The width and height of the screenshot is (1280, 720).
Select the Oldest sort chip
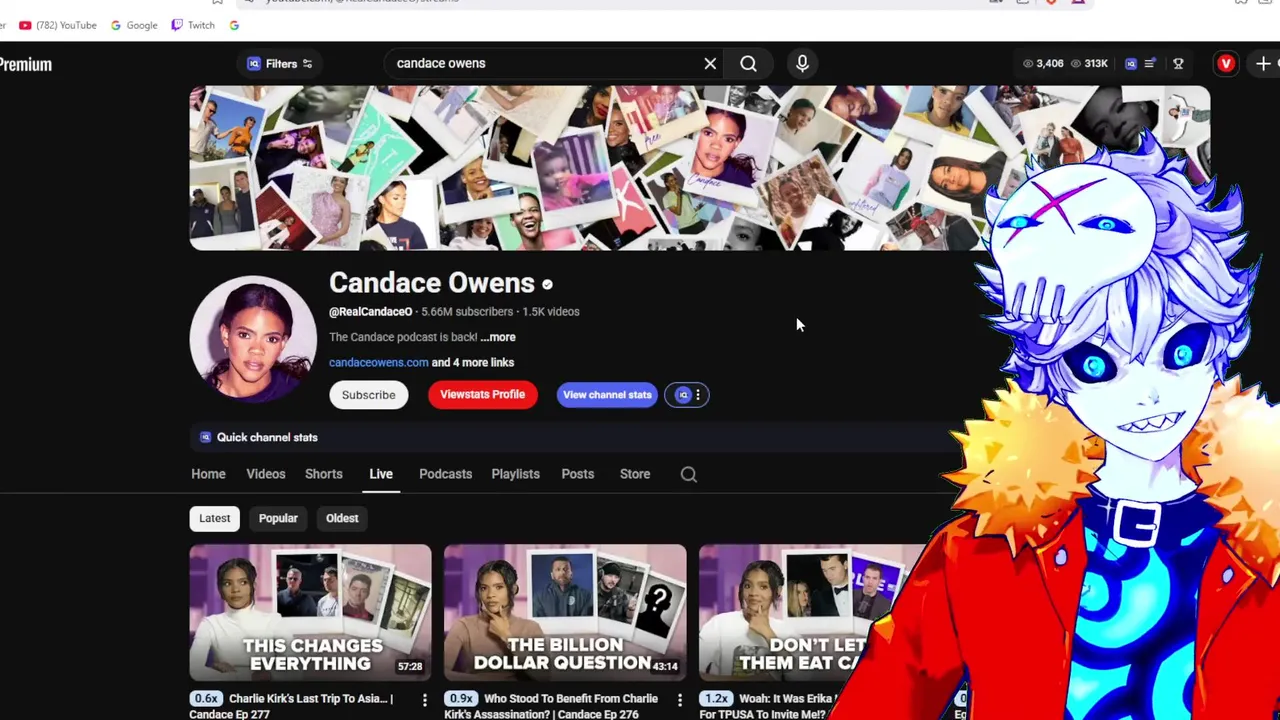(x=342, y=518)
